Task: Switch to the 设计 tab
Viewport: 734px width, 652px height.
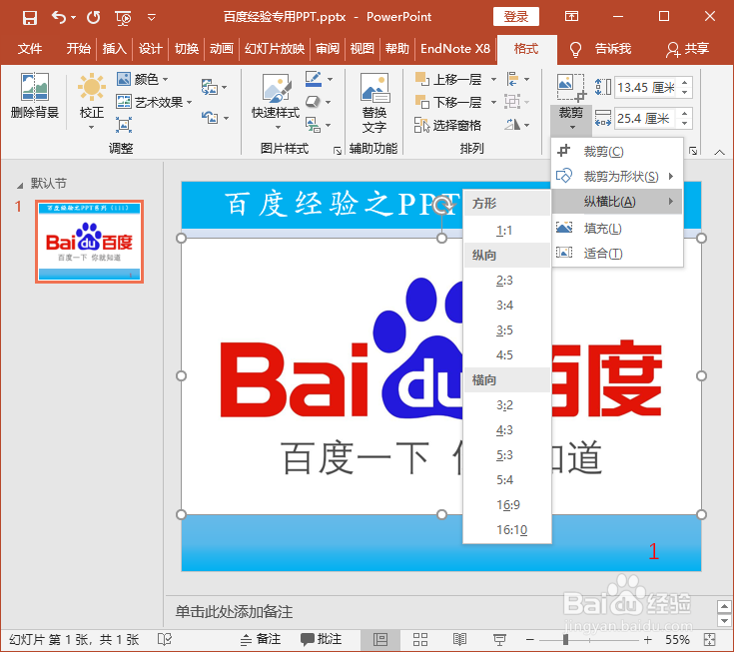Action: tap(150, 49)
